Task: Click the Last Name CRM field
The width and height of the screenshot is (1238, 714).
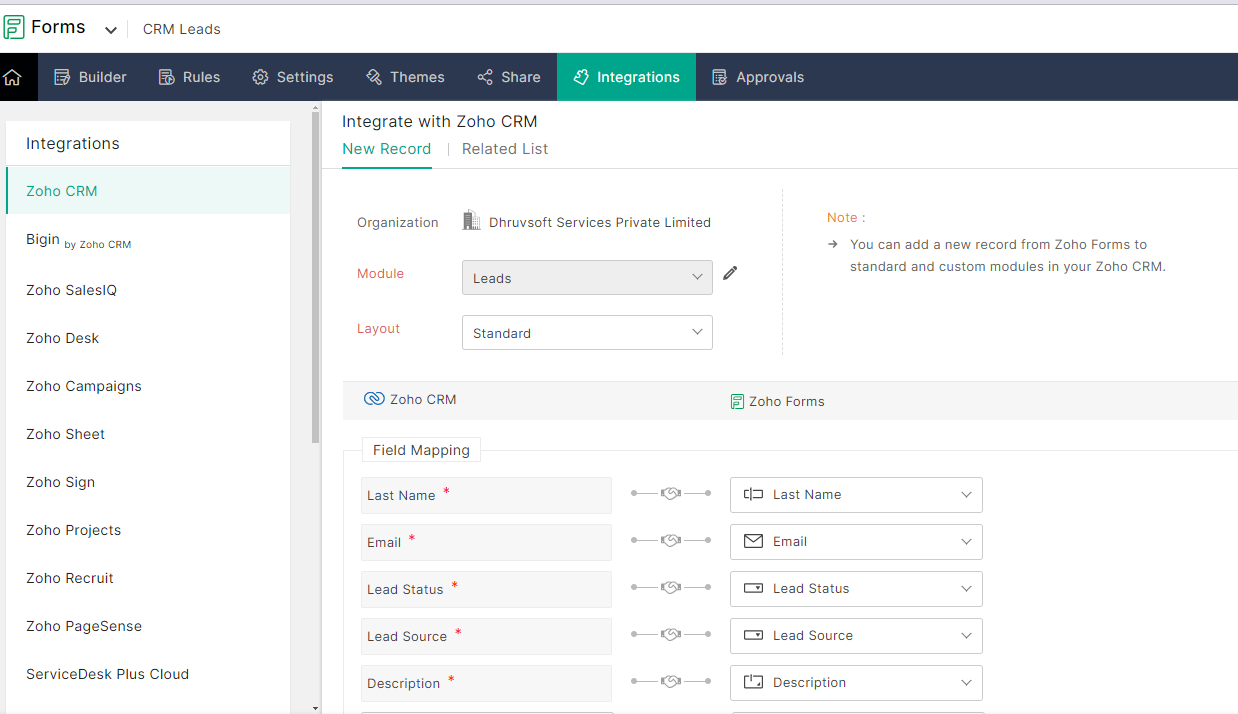Action: tap(486, 495)
